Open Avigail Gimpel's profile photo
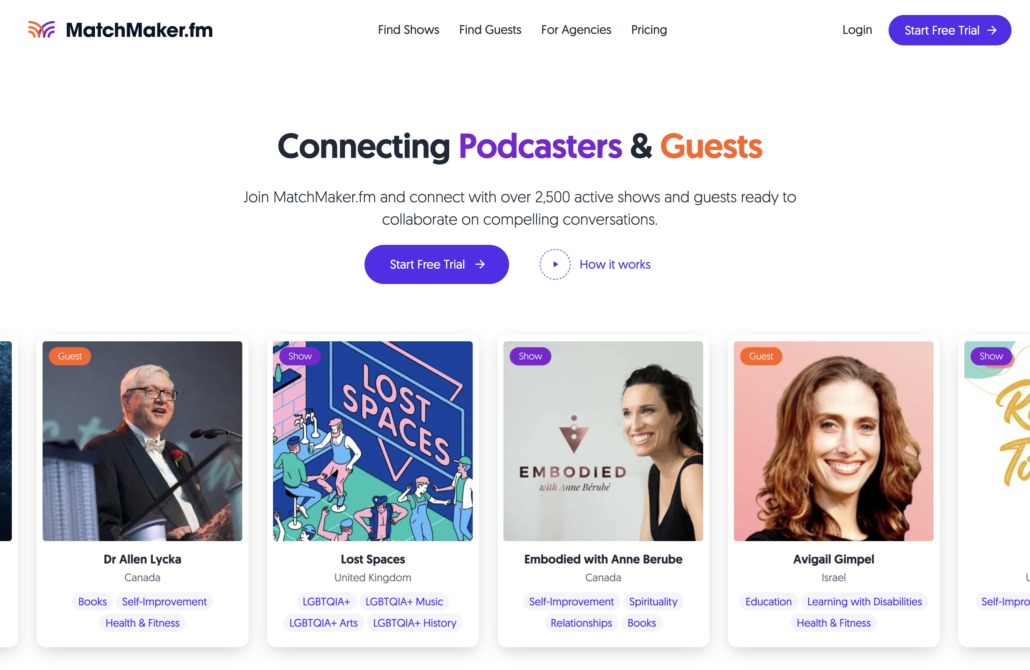1030x670 pixels. coord(834,441)
